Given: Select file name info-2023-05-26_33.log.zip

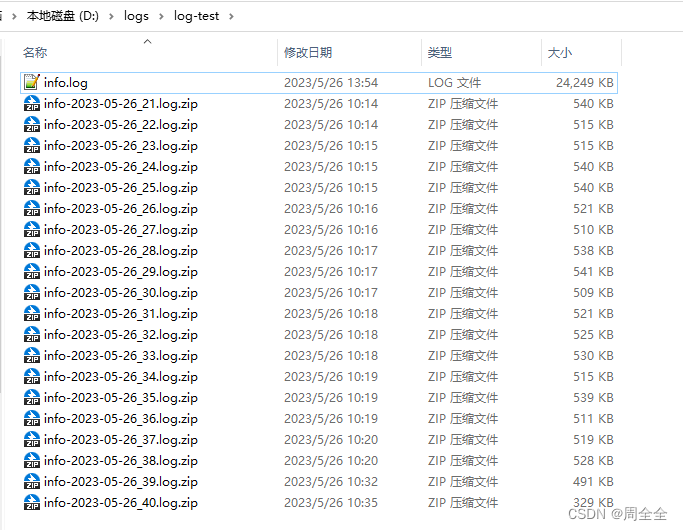Looking at the screenshot, I should [121, 356].
